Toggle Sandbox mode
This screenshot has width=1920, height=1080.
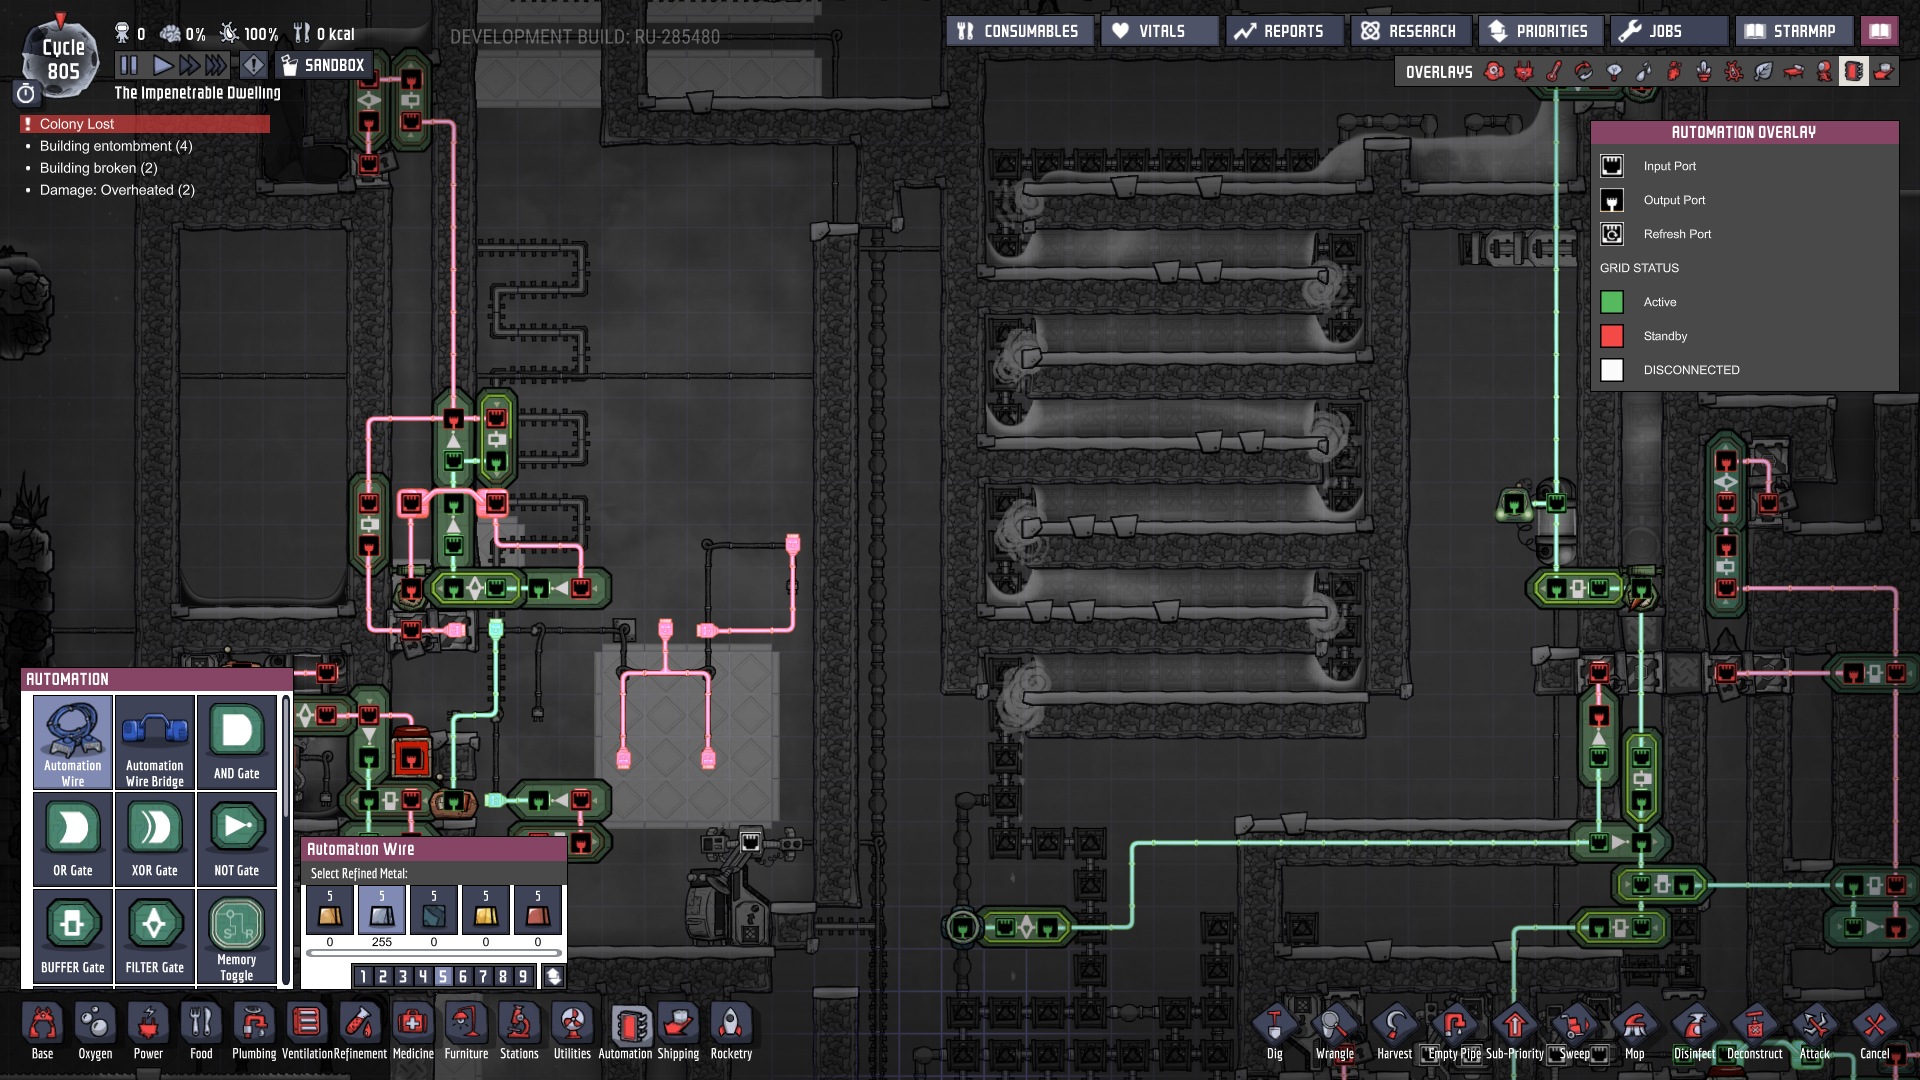(x=324, y=66)
